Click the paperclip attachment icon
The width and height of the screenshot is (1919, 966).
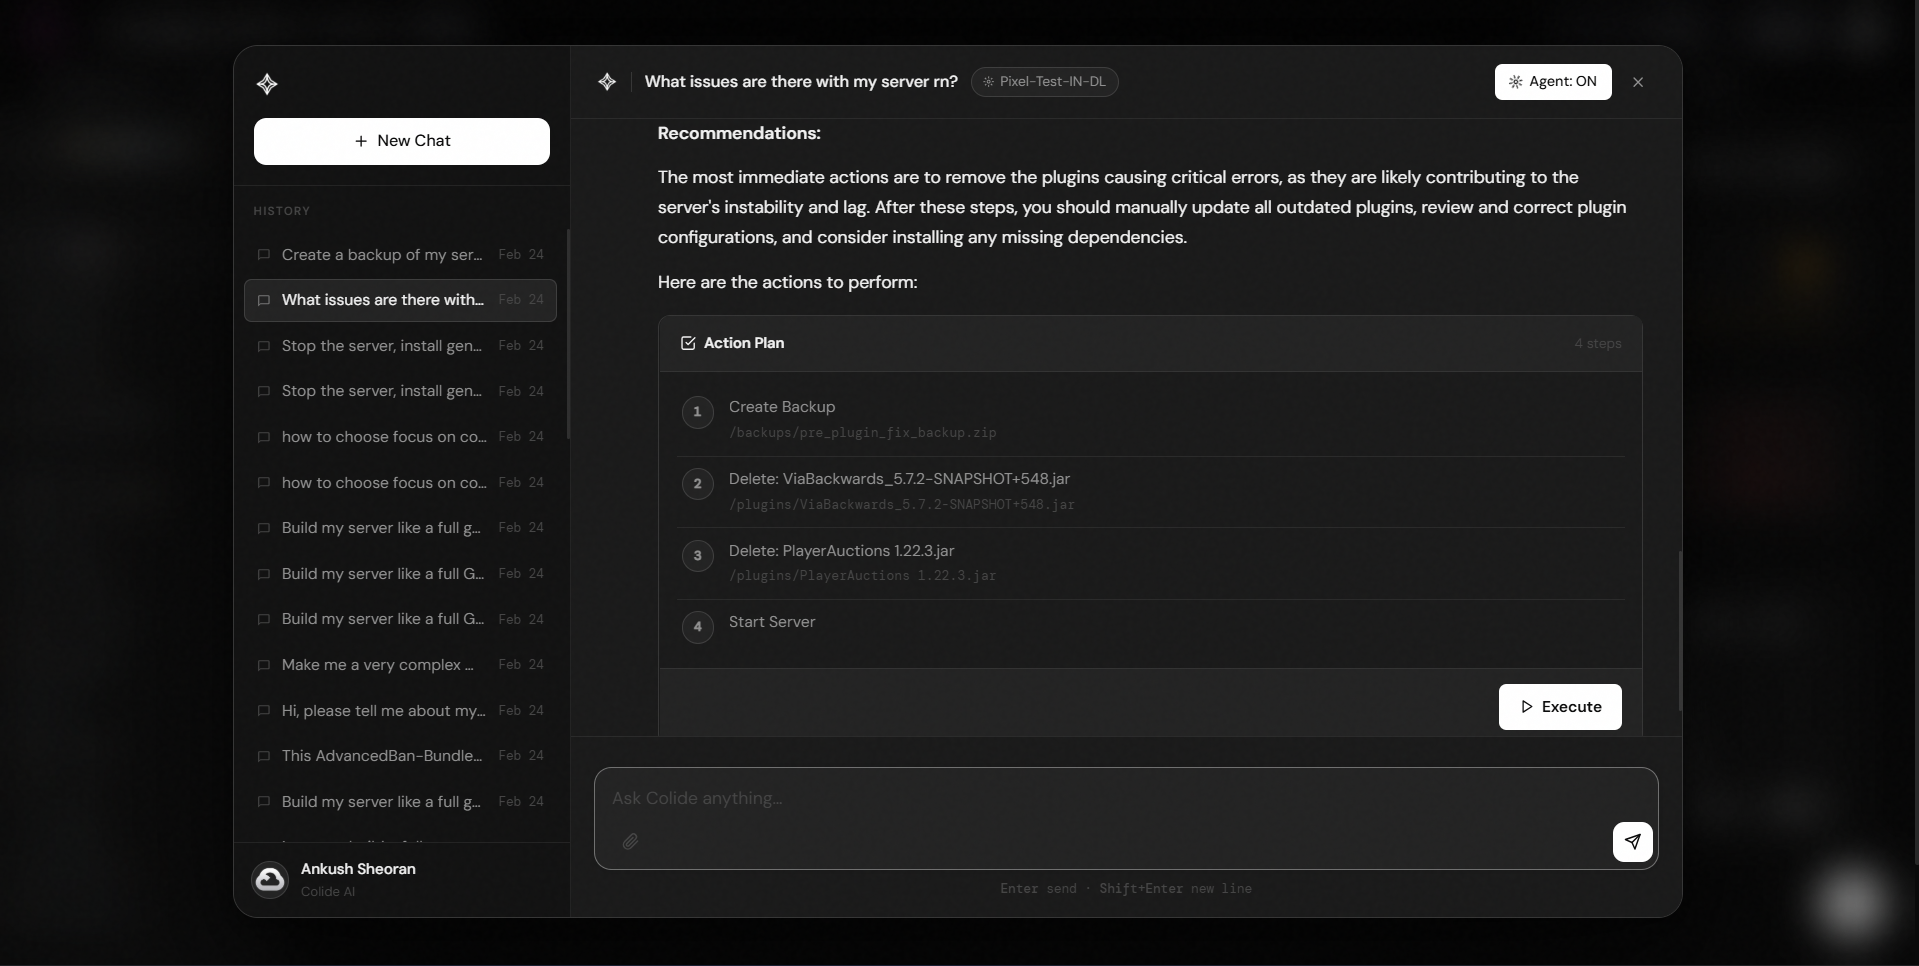(x=631, y=842)
